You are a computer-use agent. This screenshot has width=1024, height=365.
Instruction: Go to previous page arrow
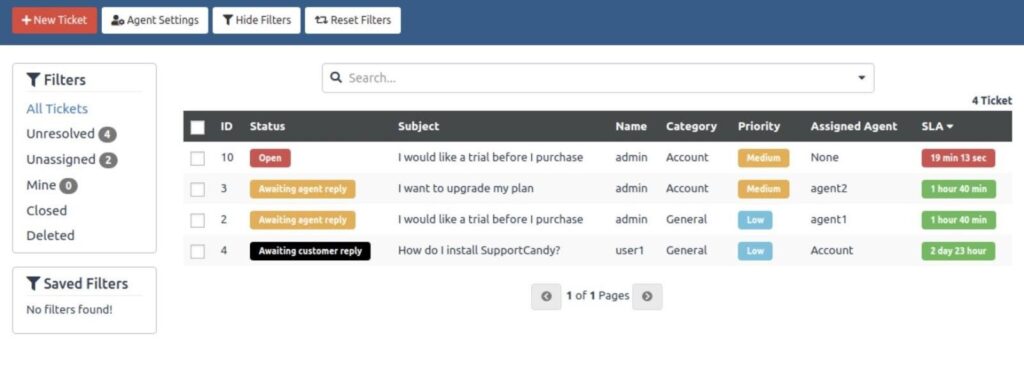point(547,296)
